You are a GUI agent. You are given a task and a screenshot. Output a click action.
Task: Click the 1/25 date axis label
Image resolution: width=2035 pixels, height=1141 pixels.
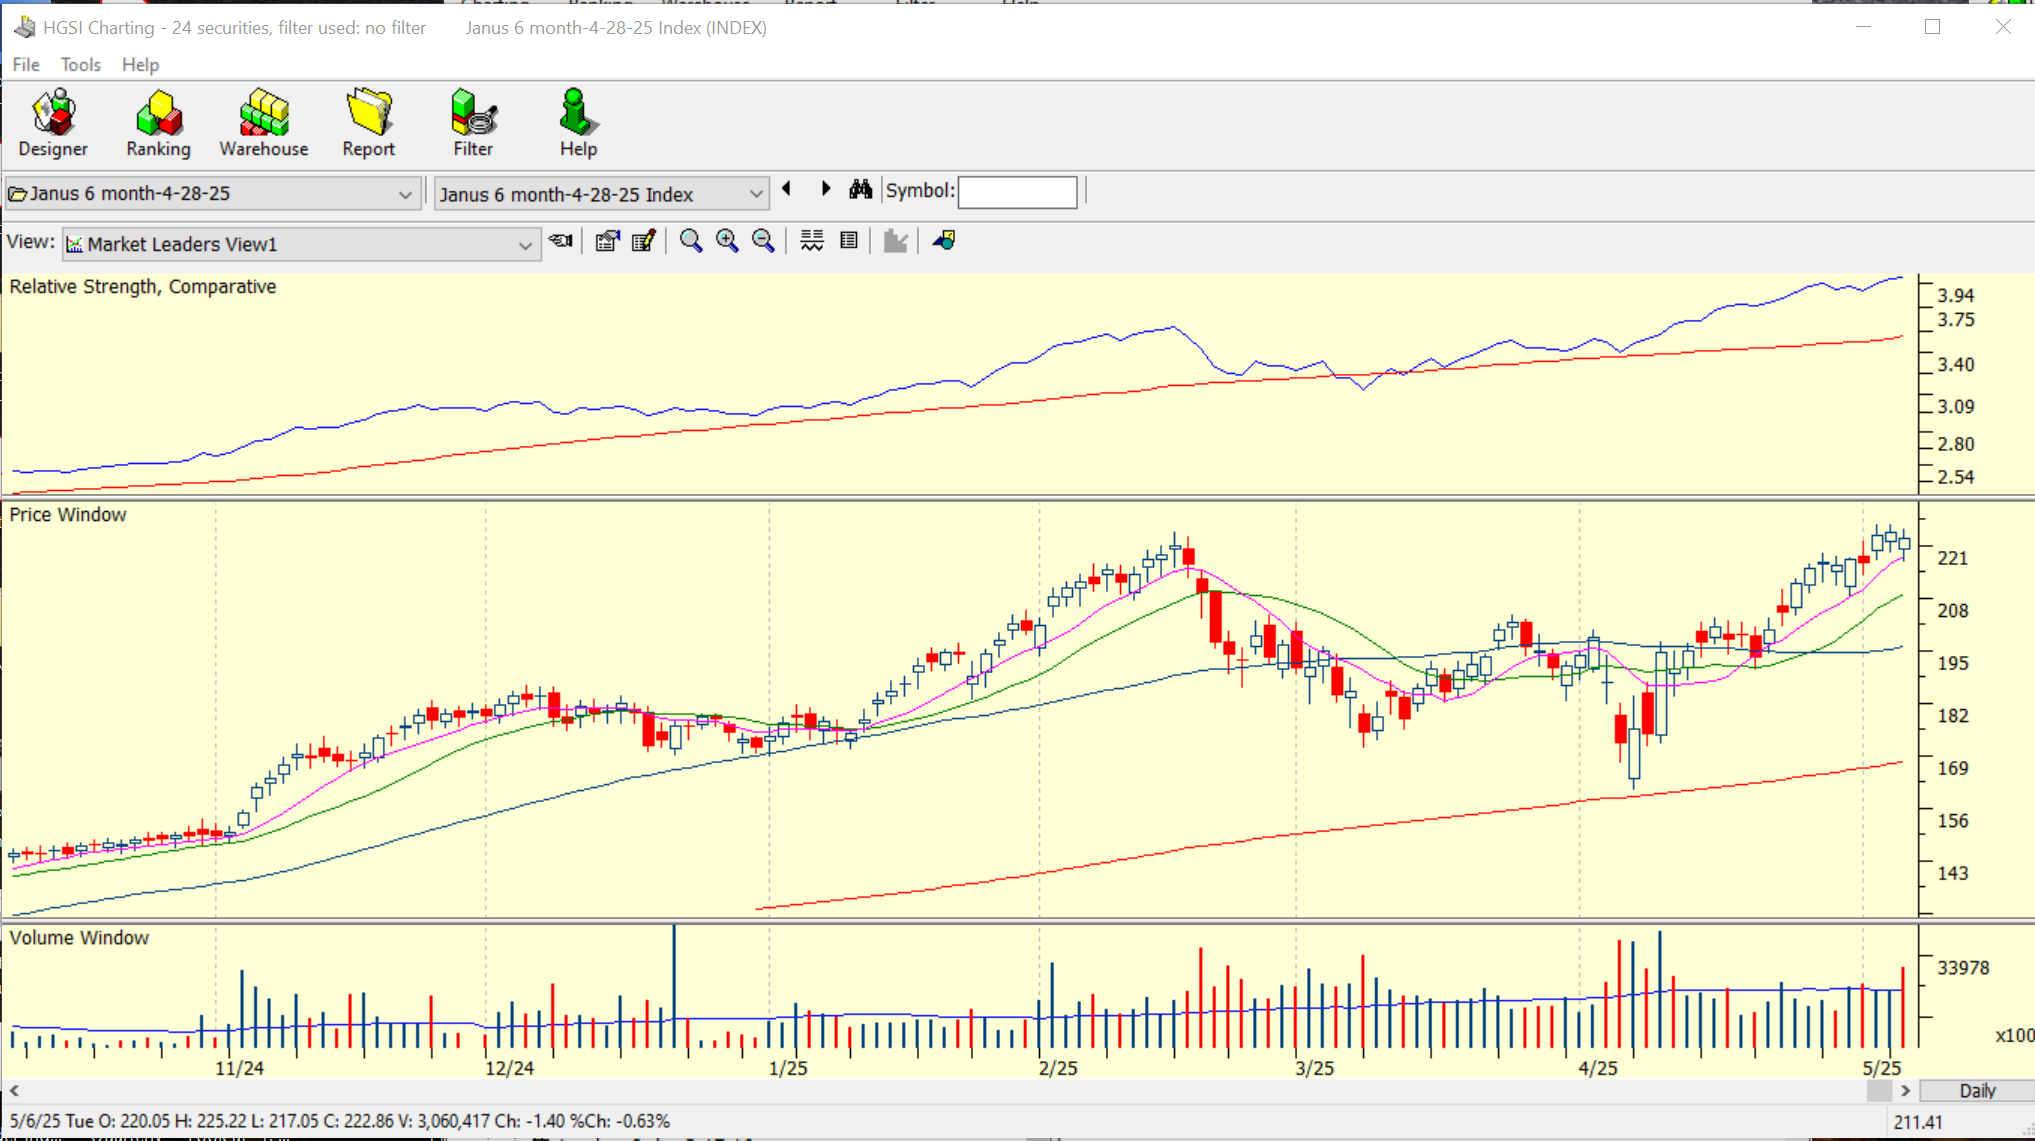(x=788, y=1068)
